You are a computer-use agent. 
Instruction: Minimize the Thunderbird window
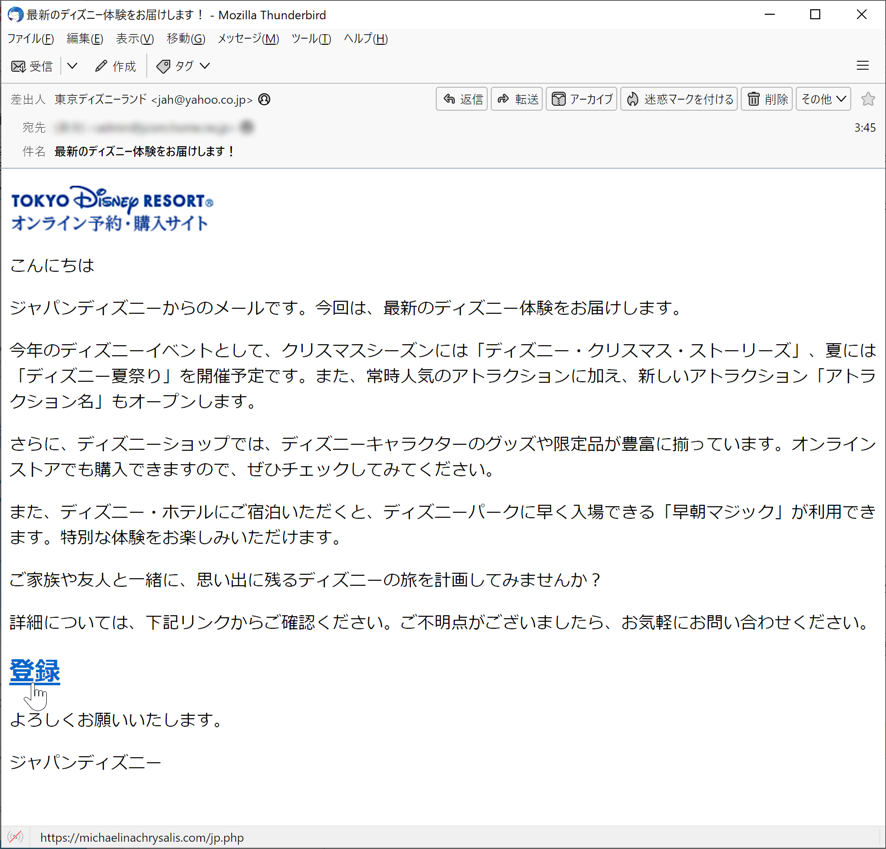(x=770, y=14)
